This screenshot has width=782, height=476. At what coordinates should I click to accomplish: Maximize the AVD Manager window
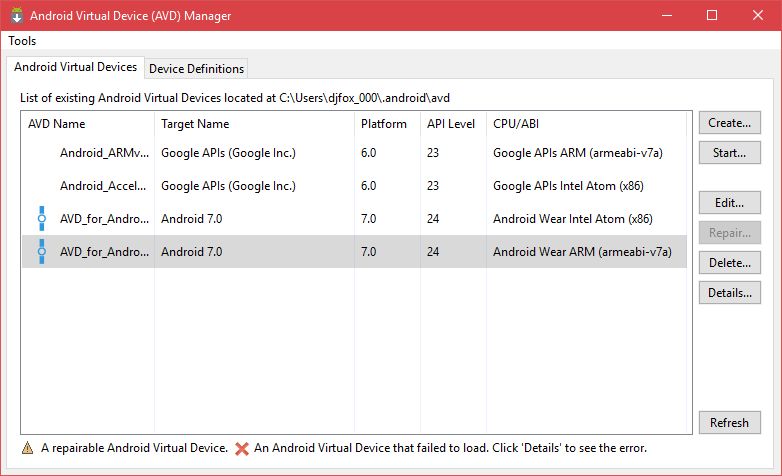click(712, 15)
